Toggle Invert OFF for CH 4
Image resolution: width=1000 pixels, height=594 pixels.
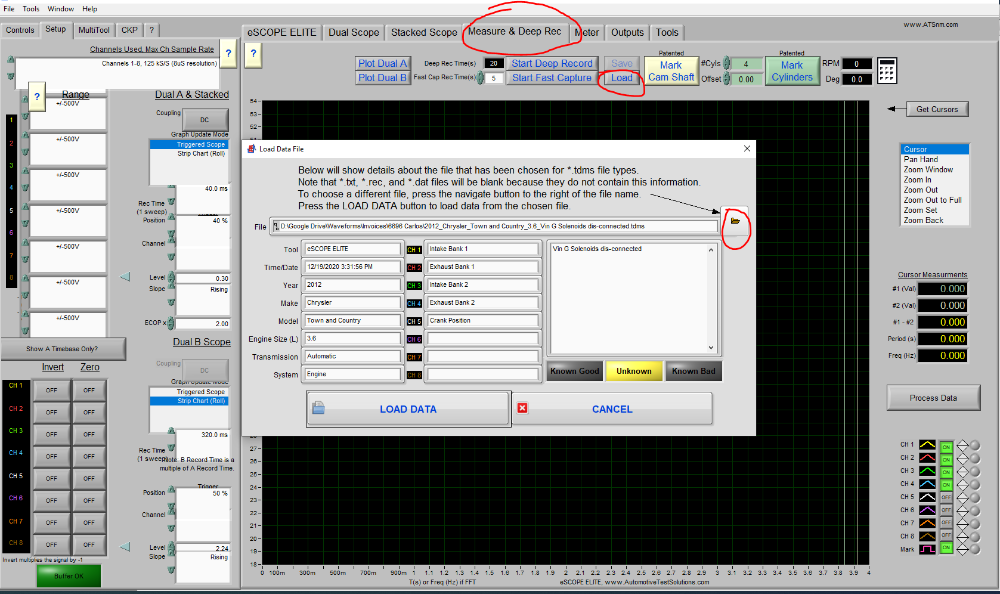pos(52,456)
